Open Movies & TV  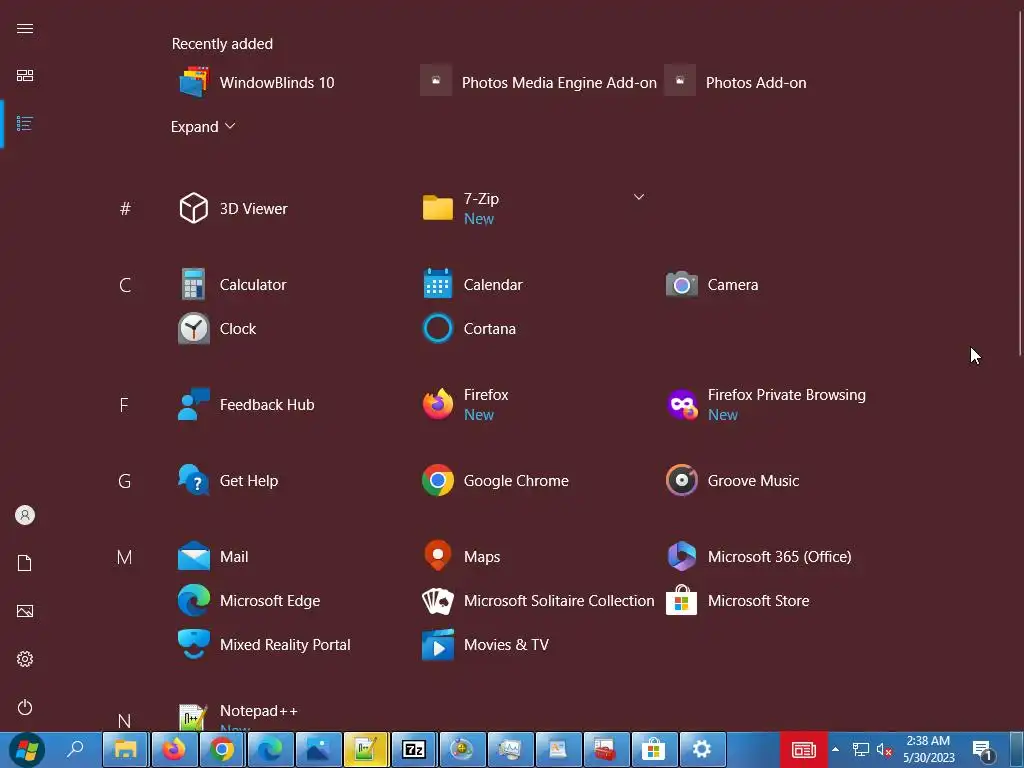pos(486,645)
